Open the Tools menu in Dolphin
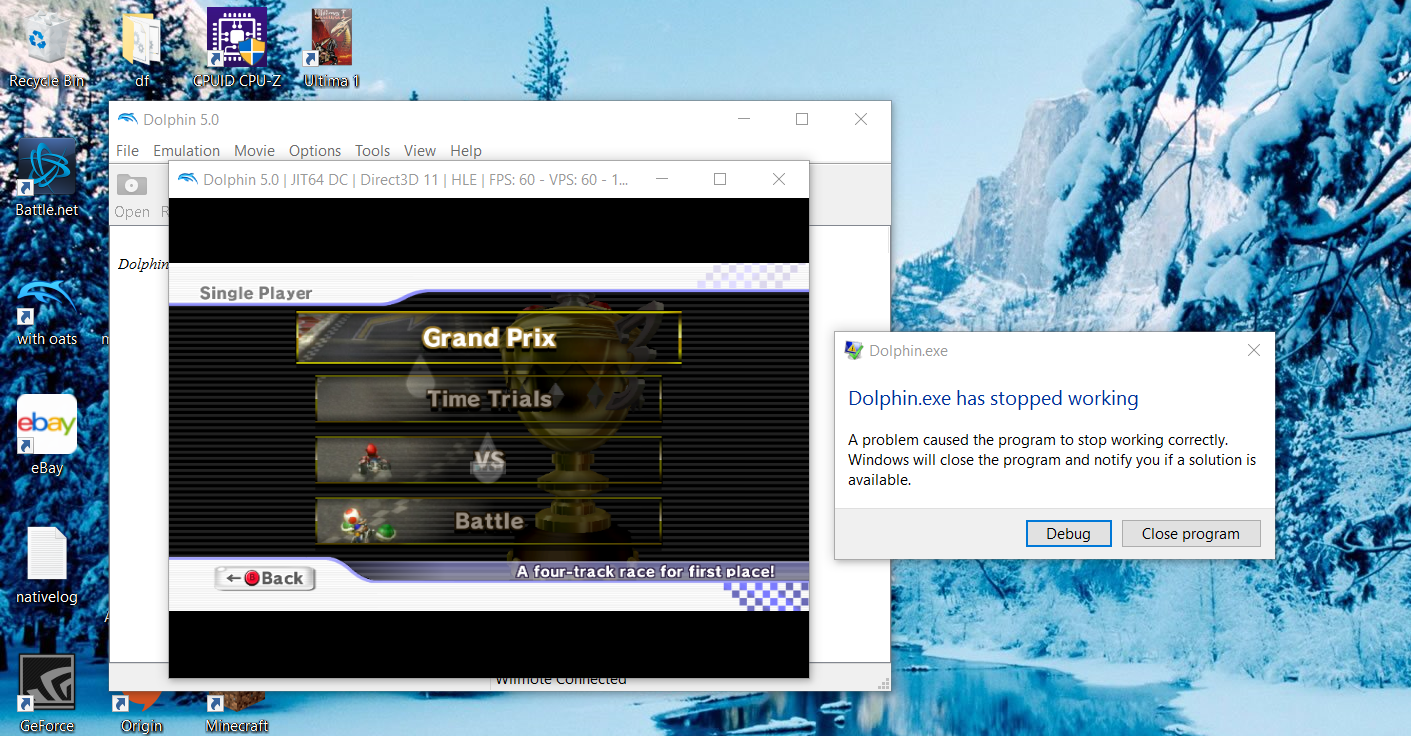 (x=372, y=151)
